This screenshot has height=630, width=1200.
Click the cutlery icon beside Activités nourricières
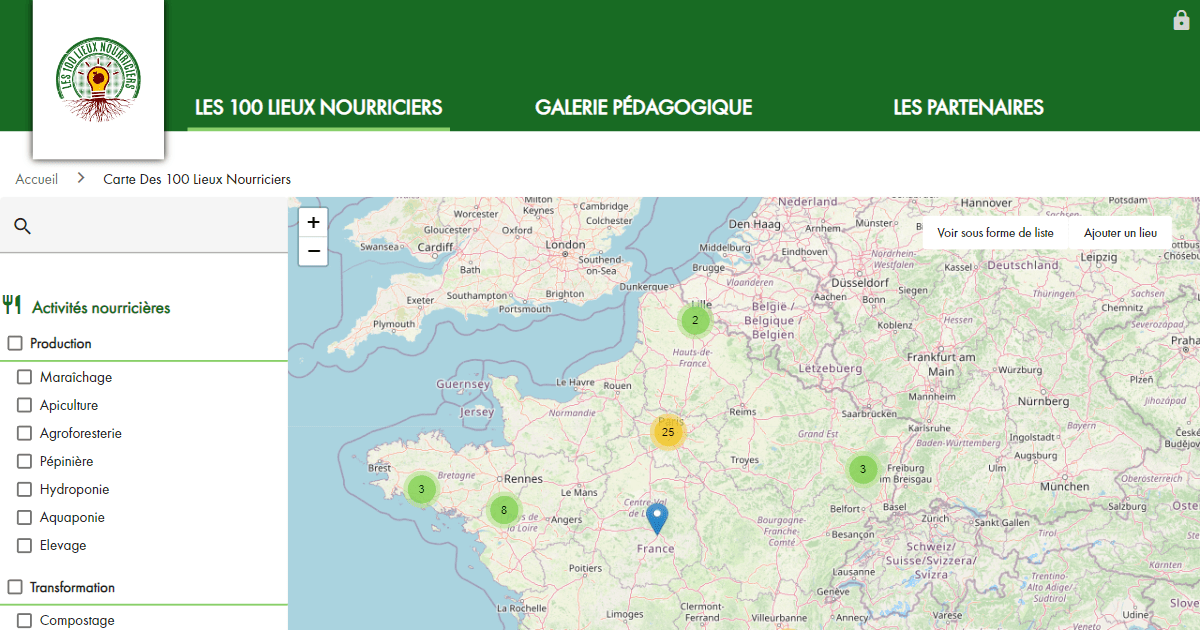point(13,304)
